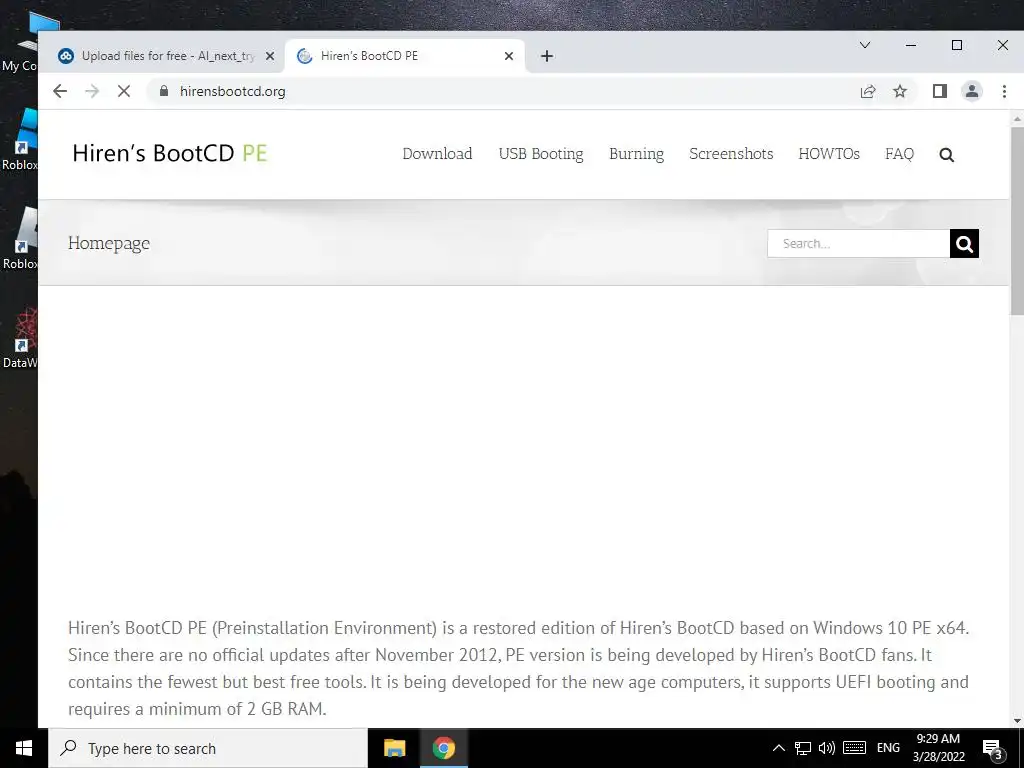
Task: Open the Chrome three-dot menu
Action: click(1004, 91)
